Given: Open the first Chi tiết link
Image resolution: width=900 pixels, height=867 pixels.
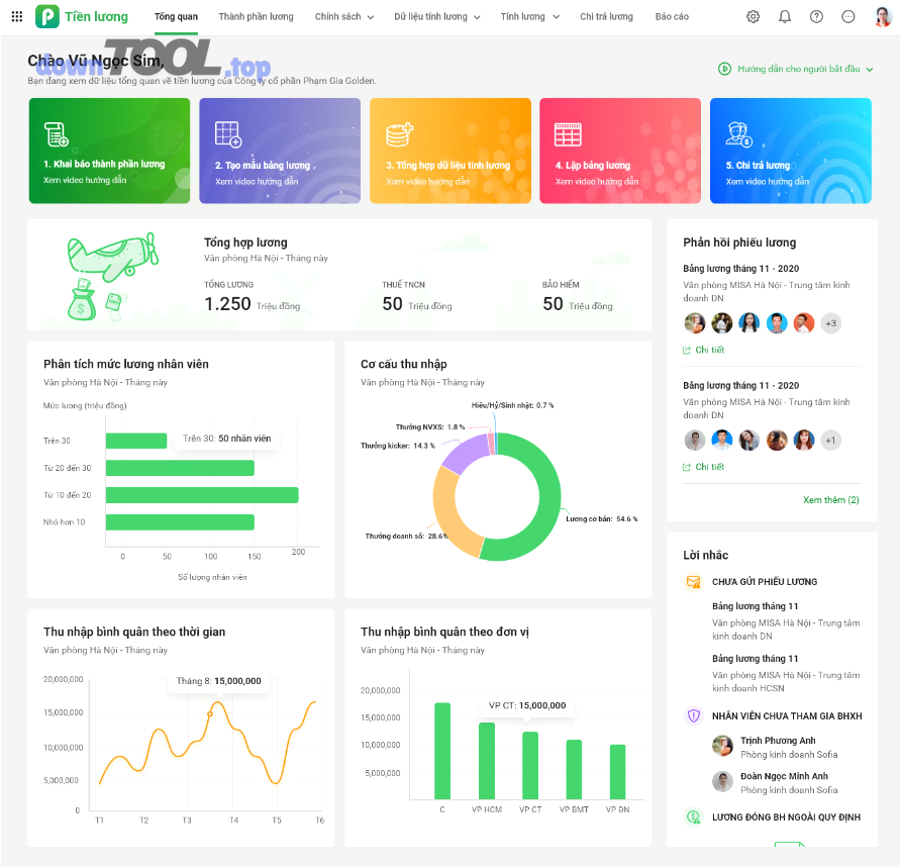Looking at the screenshot, I should (709, 350).
